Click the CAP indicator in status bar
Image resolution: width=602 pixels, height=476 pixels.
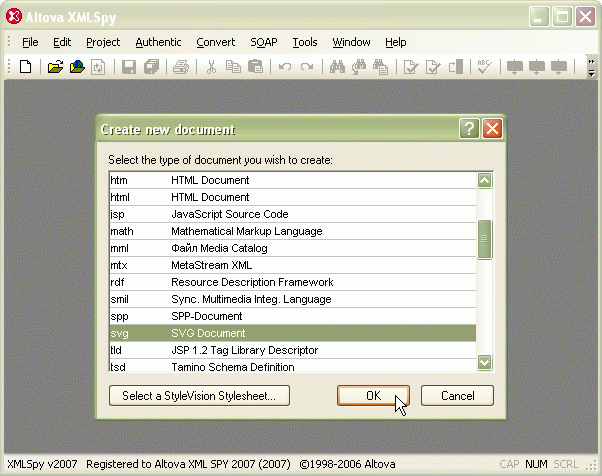tap(509, 464)
